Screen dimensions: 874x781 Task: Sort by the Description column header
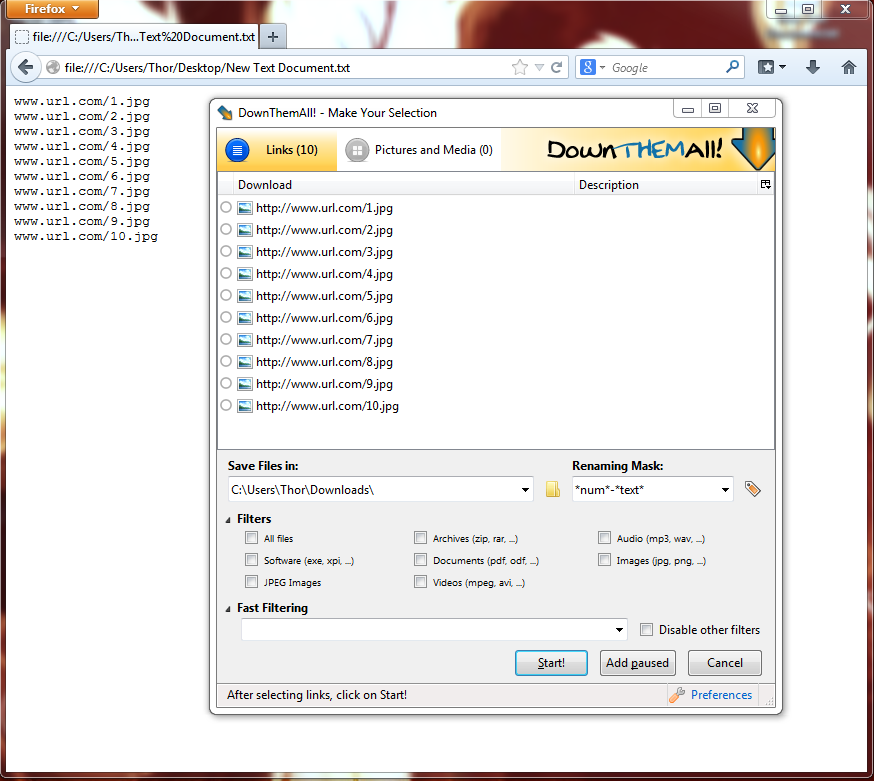tap(666, 185)
